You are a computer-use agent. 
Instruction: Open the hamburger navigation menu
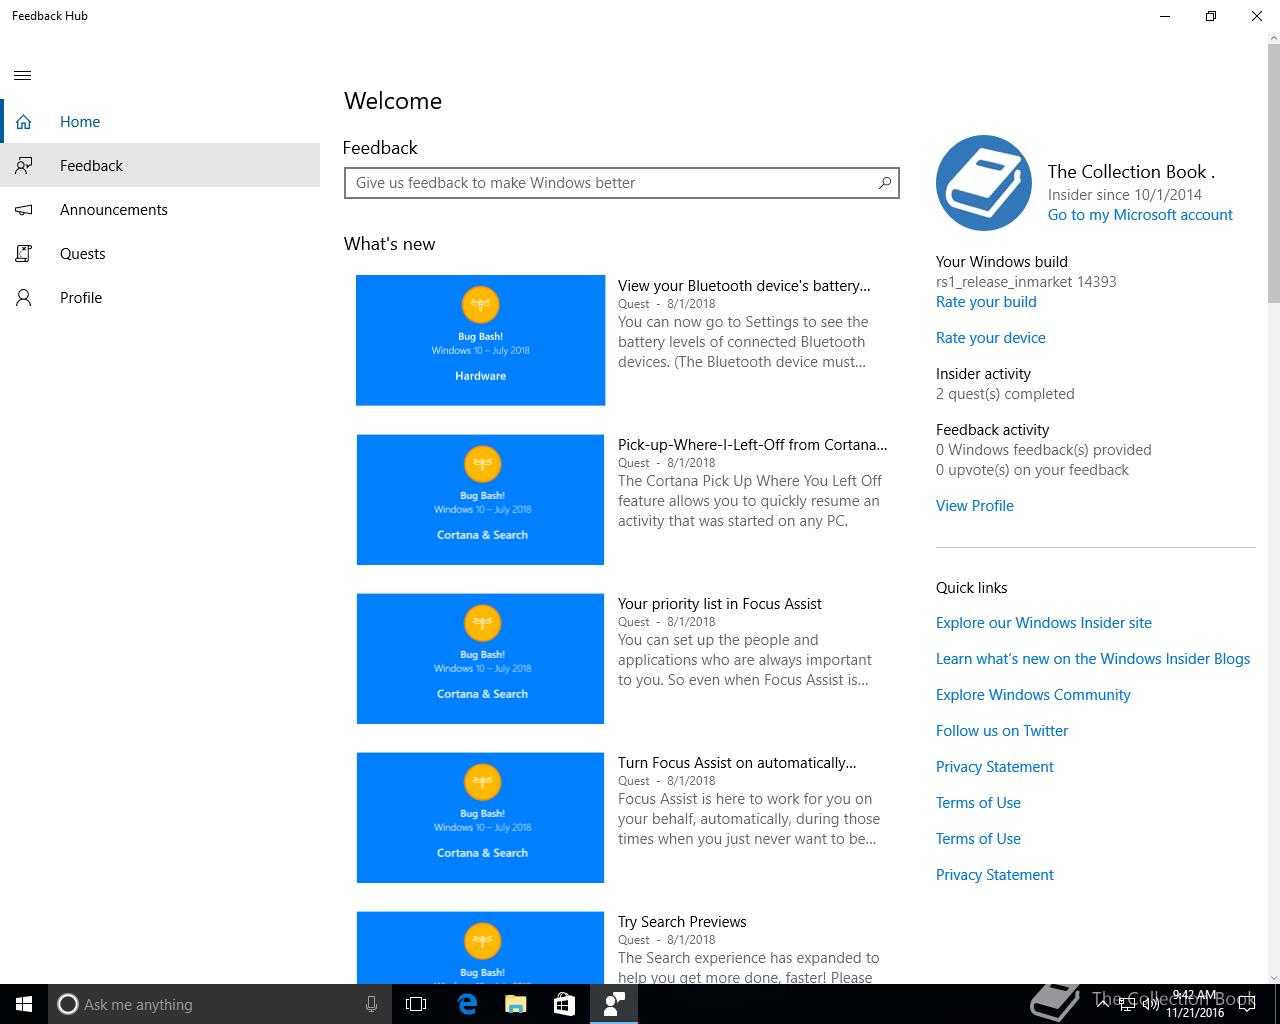pyautogui.click(x=23, y=75)
